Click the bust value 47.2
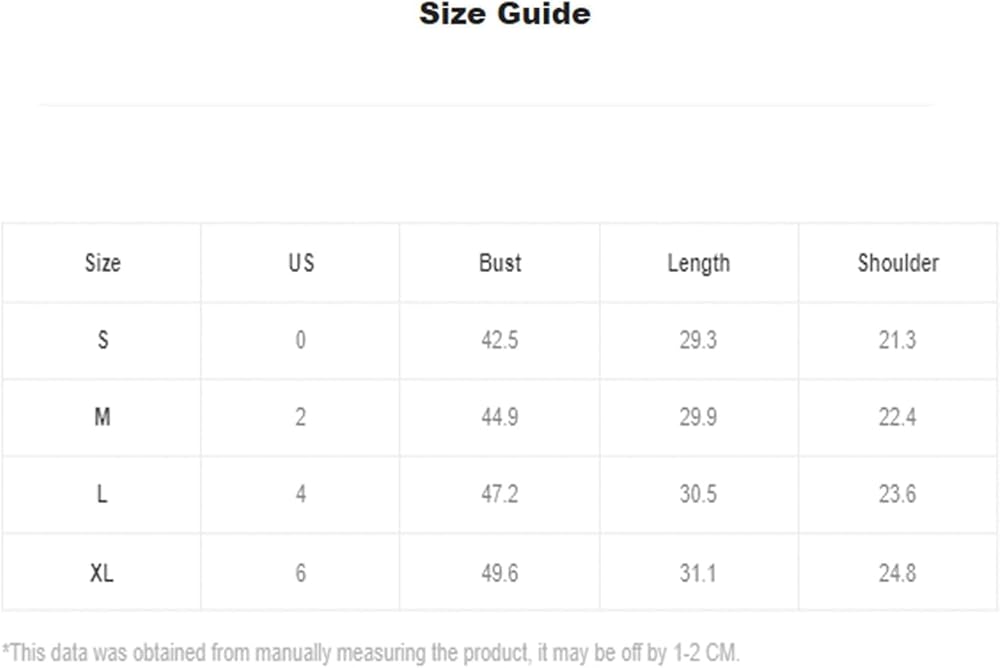Image resolution: width=1000 pixels, height=668 pixels. (x=499, y=494)
